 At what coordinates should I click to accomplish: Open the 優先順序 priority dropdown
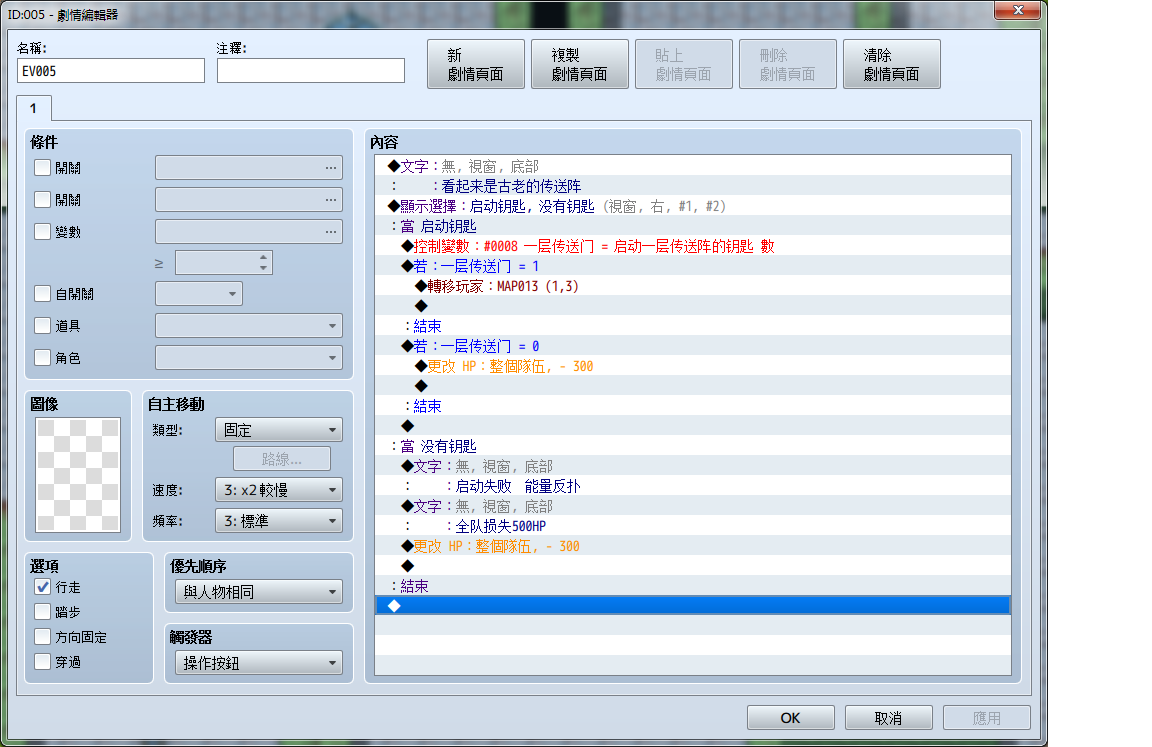(x=259, y=591)
